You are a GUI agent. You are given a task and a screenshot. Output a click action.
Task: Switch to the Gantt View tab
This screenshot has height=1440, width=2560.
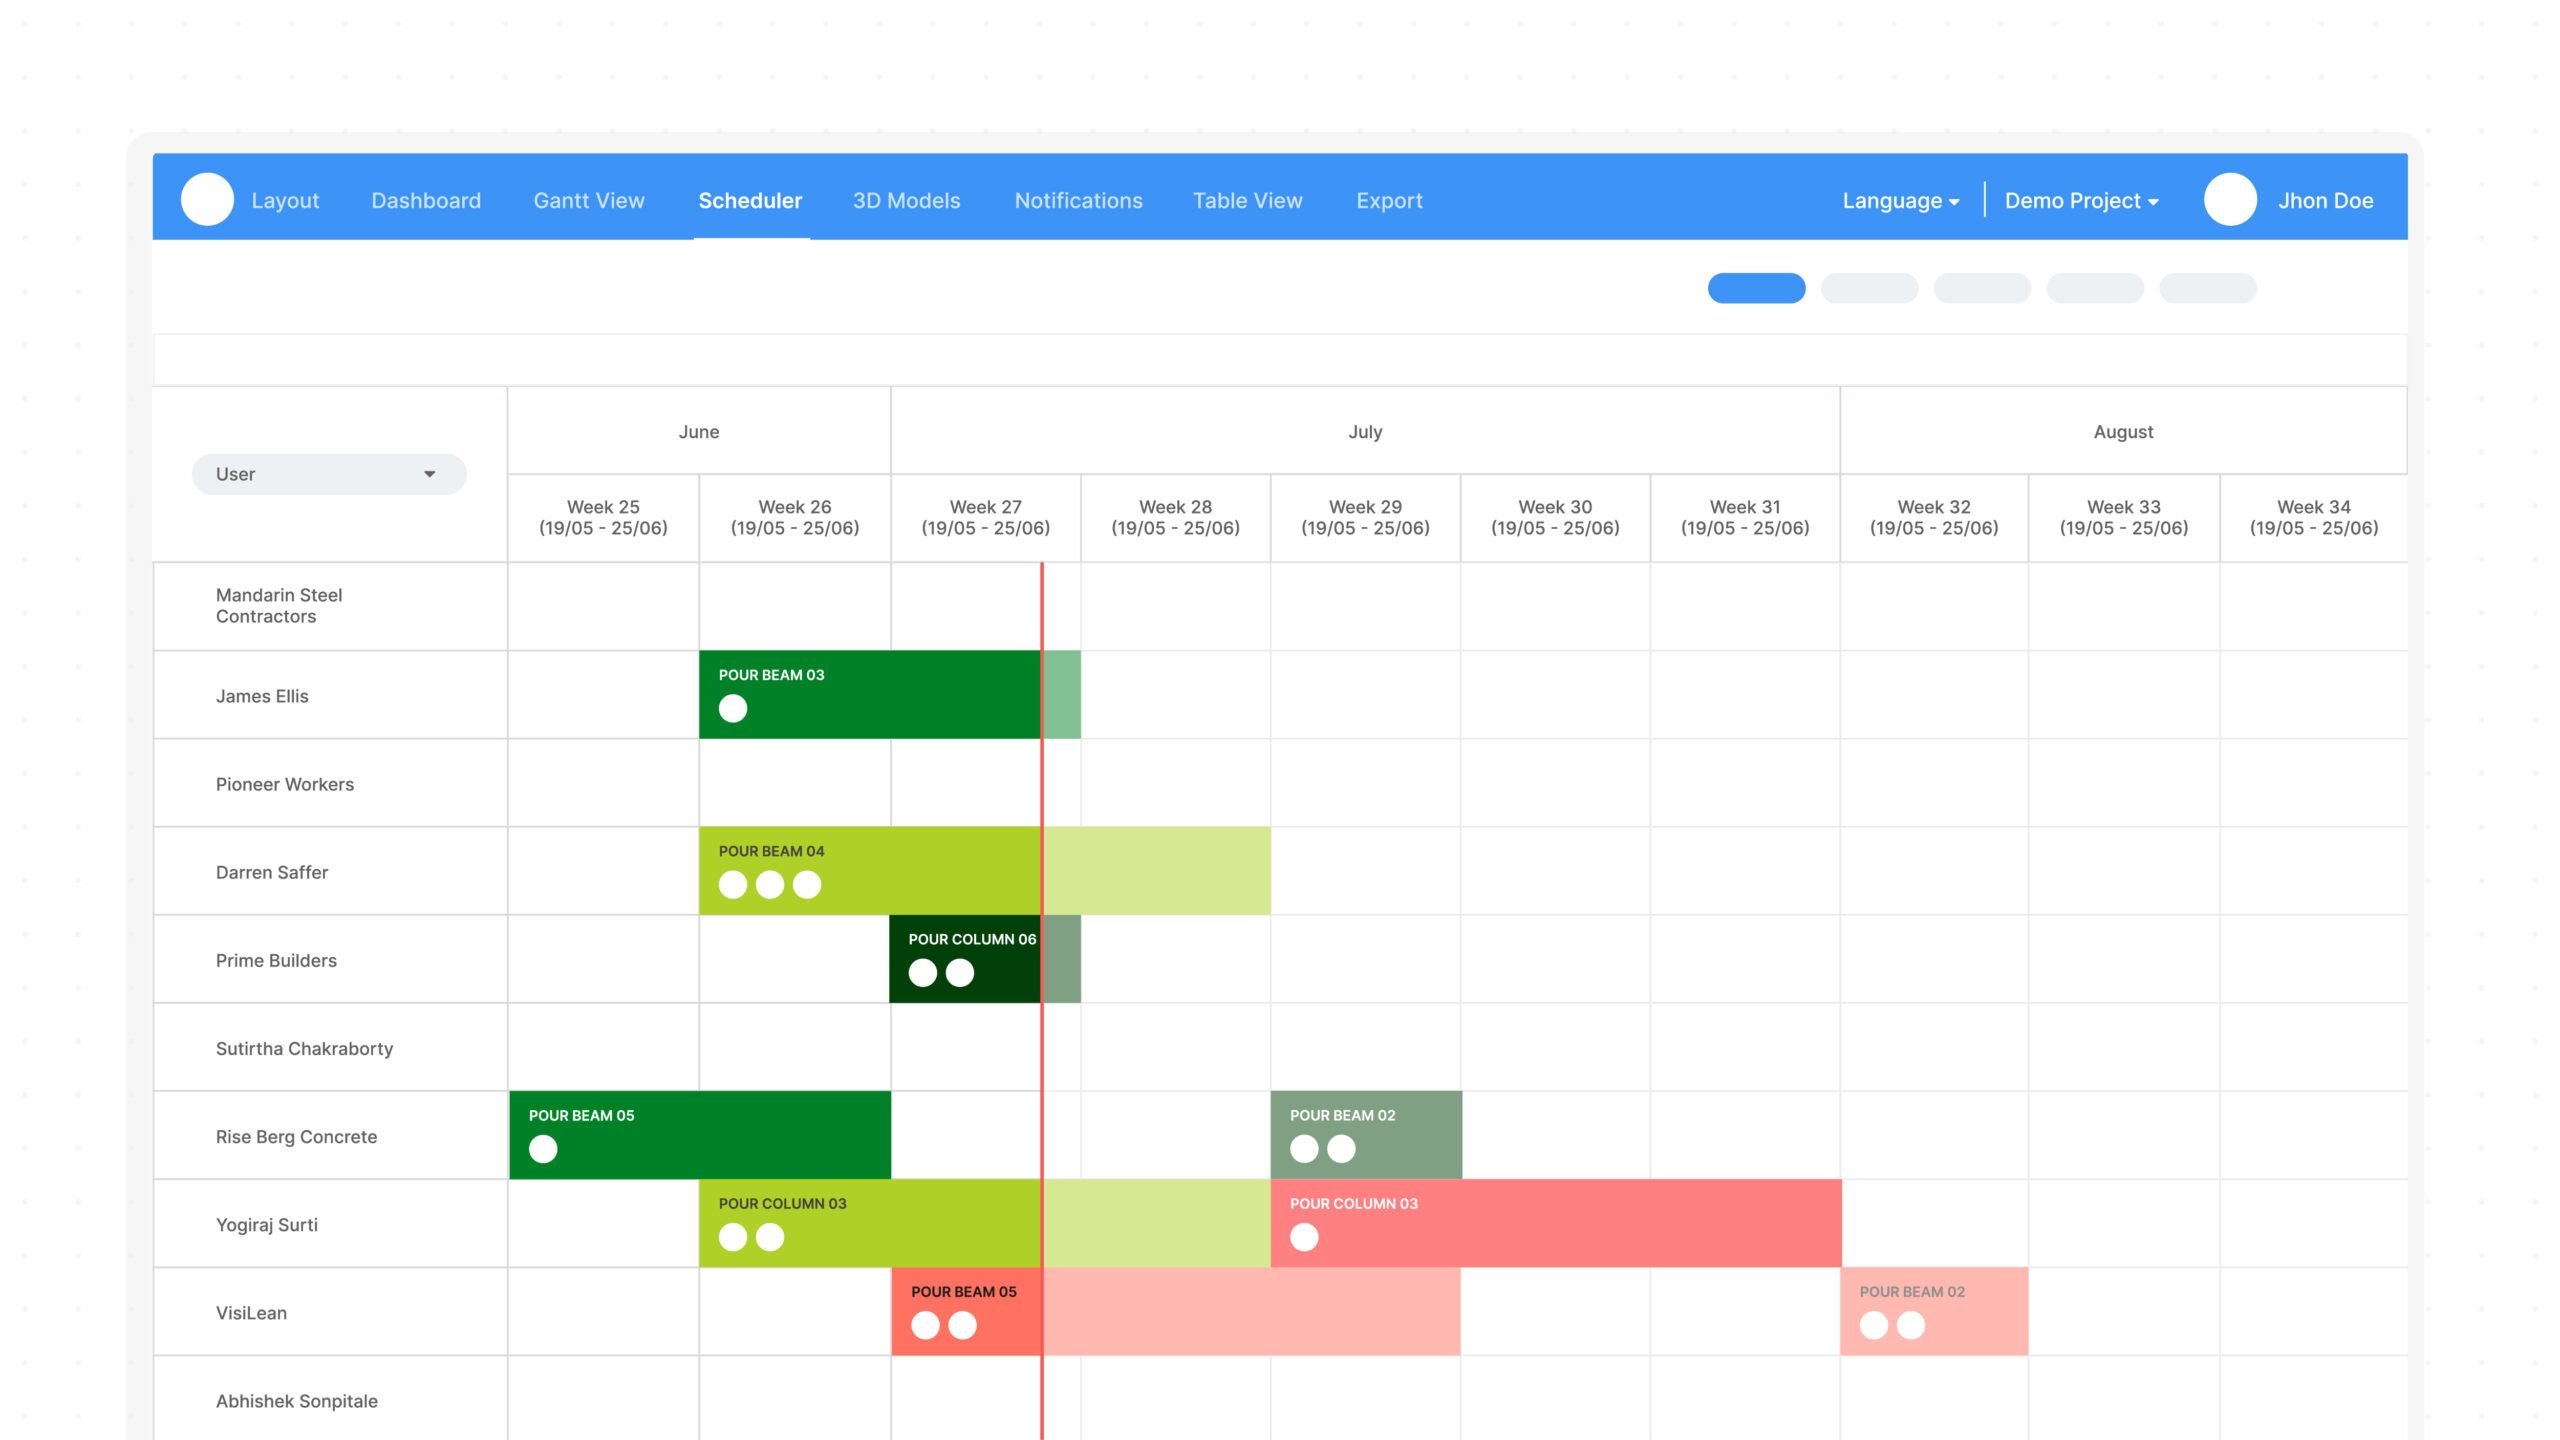click(588, 200)
